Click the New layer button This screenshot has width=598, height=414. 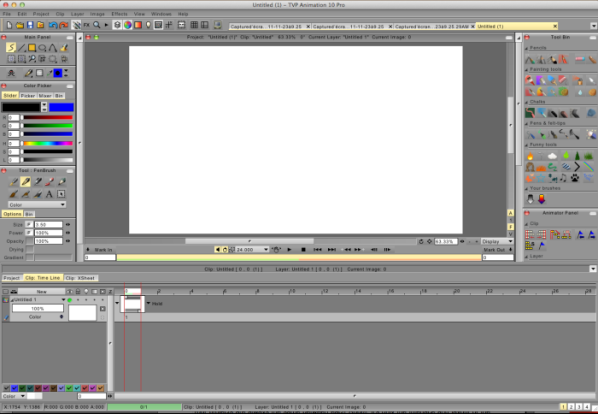coord(41,292)
